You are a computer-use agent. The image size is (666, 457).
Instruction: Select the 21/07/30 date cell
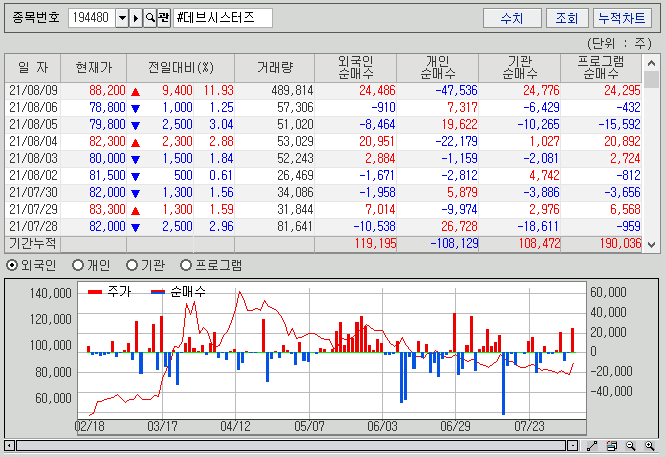[x=33, y=192]
